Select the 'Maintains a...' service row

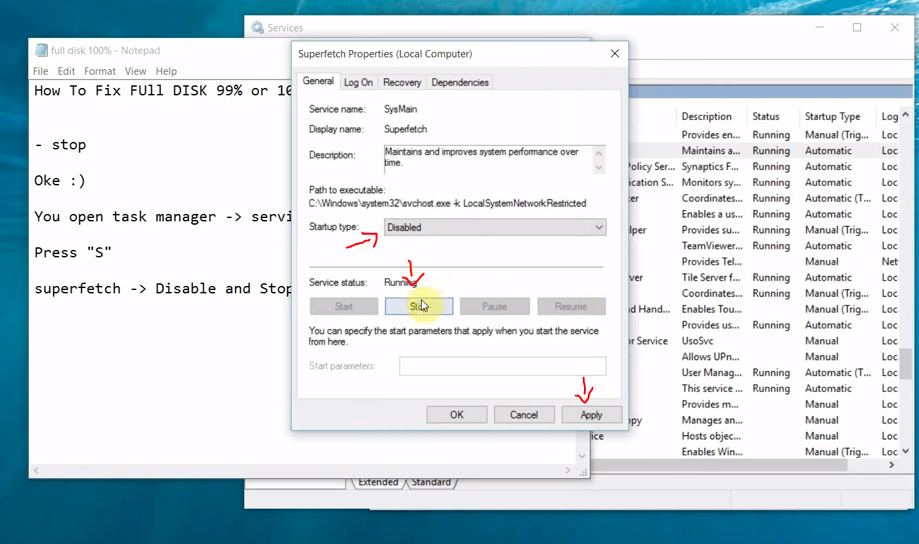point(765,151)
